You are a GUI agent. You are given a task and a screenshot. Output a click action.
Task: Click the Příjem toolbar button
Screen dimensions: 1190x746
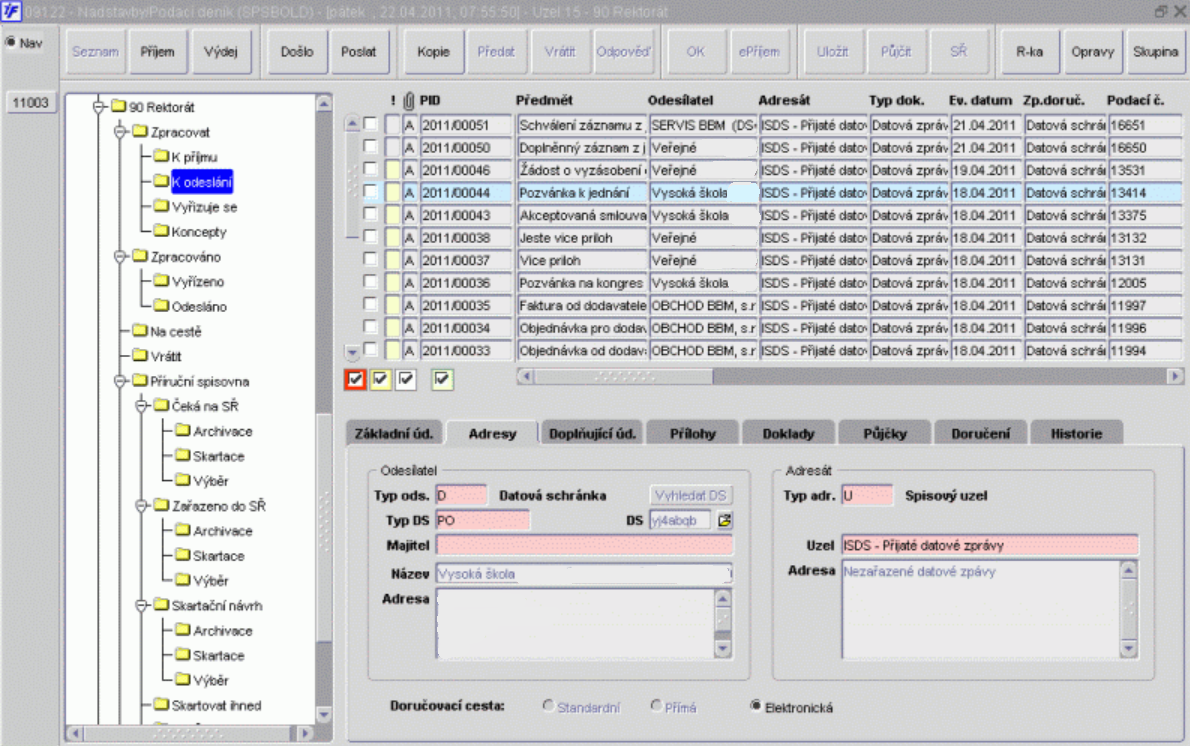tap(157, 52)
